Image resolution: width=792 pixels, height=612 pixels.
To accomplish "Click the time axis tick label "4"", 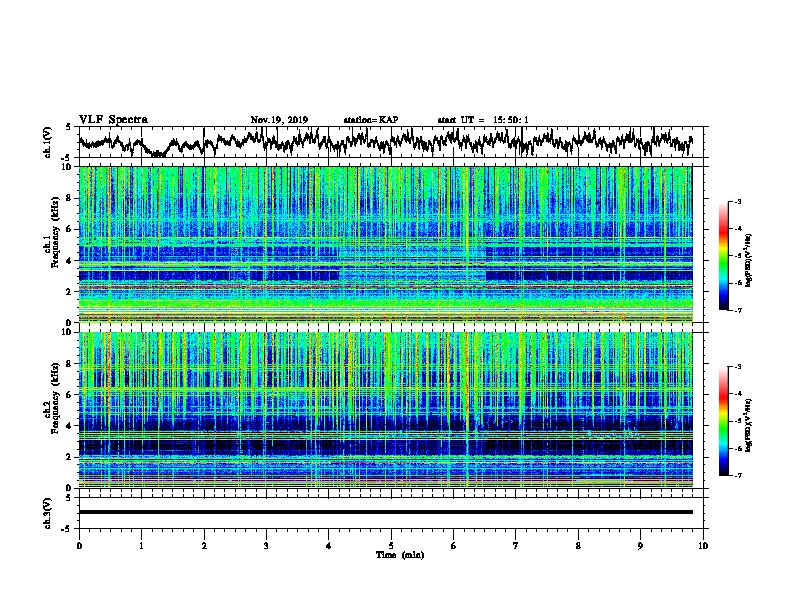I will coord(329,546).
